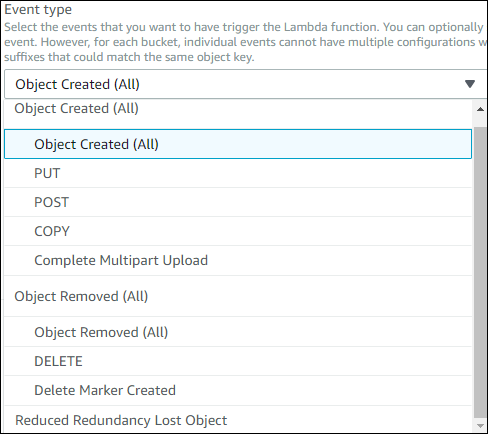Image resolution: width=488 pixels, height=434 pixels.
Task: Click the dropdown list scrollbar thumb
Action: [x=480, y=272]
